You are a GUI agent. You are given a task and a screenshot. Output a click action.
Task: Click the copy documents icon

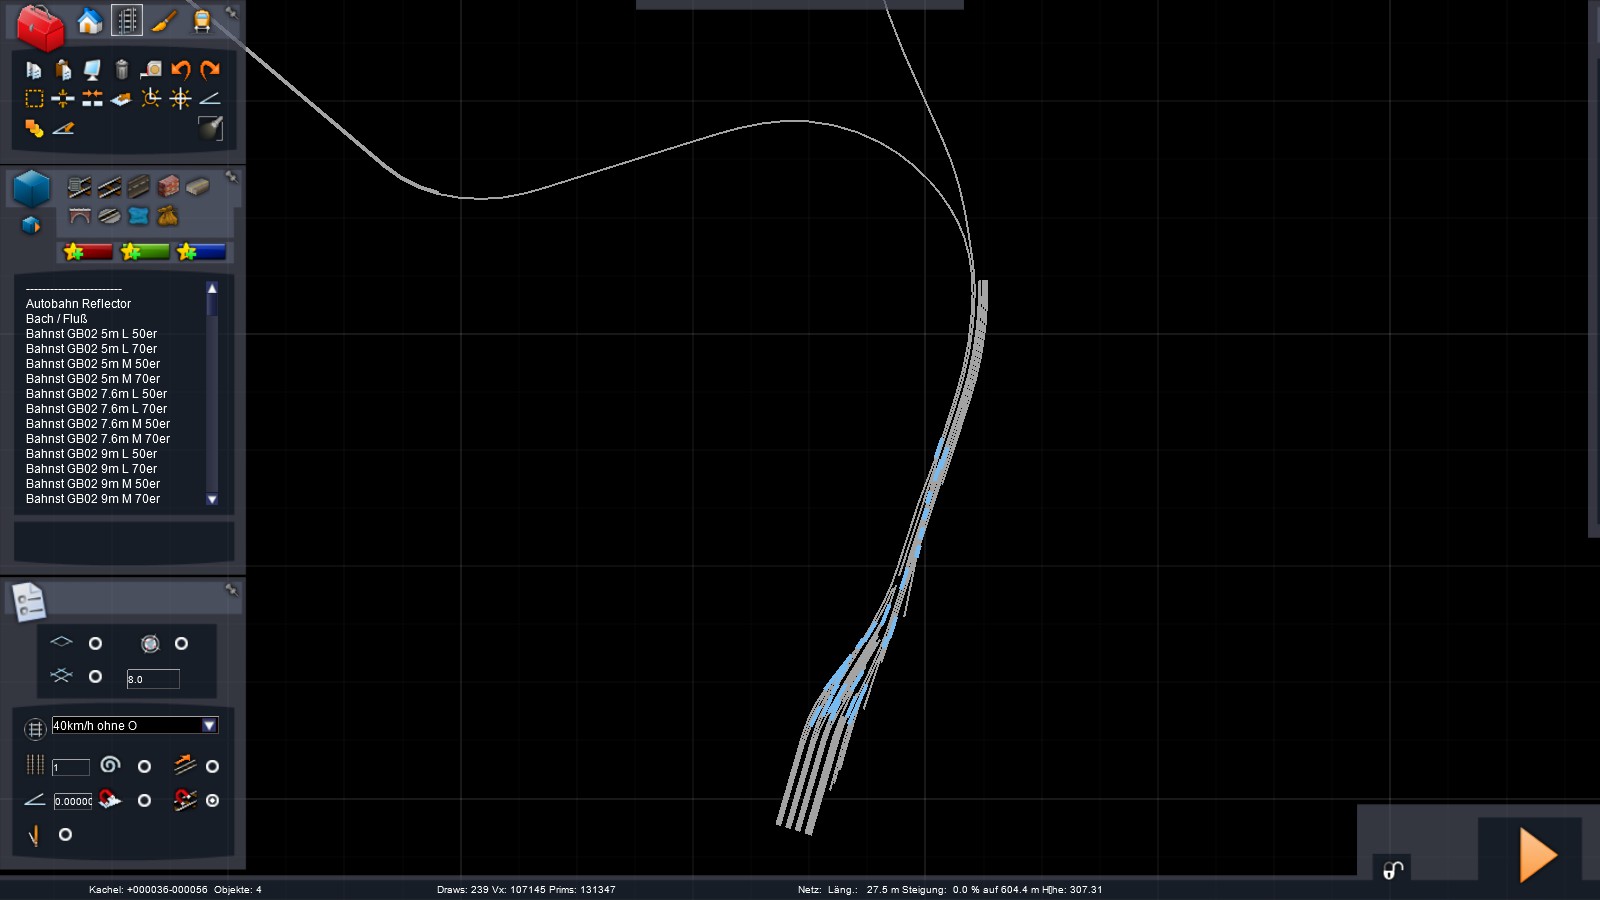tap(34, 70)
